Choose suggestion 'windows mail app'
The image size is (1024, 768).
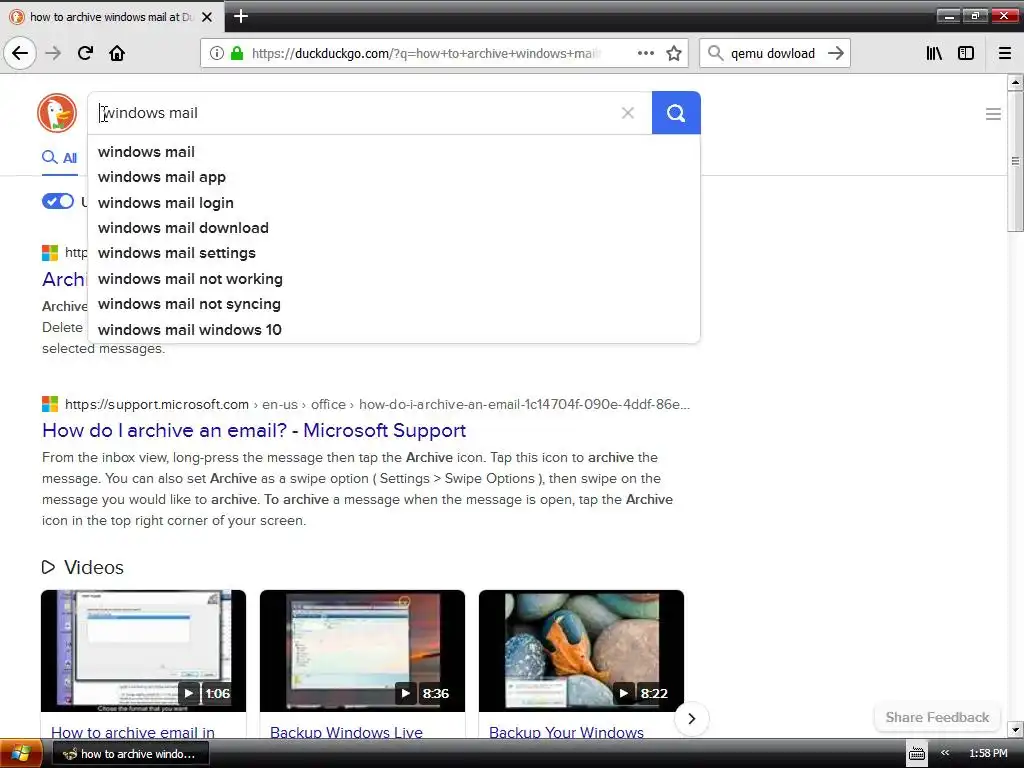pyautogui.click(x=394, y=177)
